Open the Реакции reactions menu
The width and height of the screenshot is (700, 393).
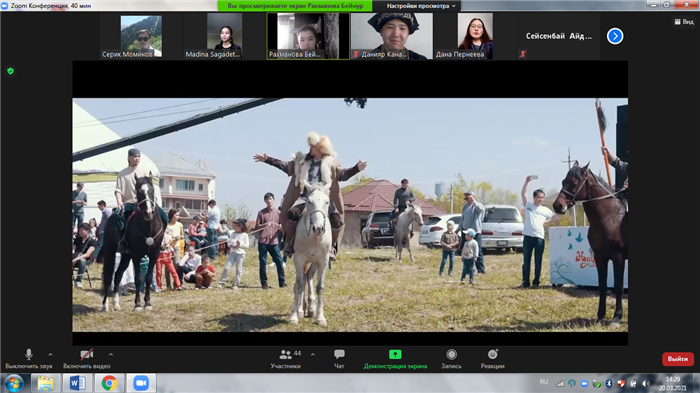[x=492, y=359]
